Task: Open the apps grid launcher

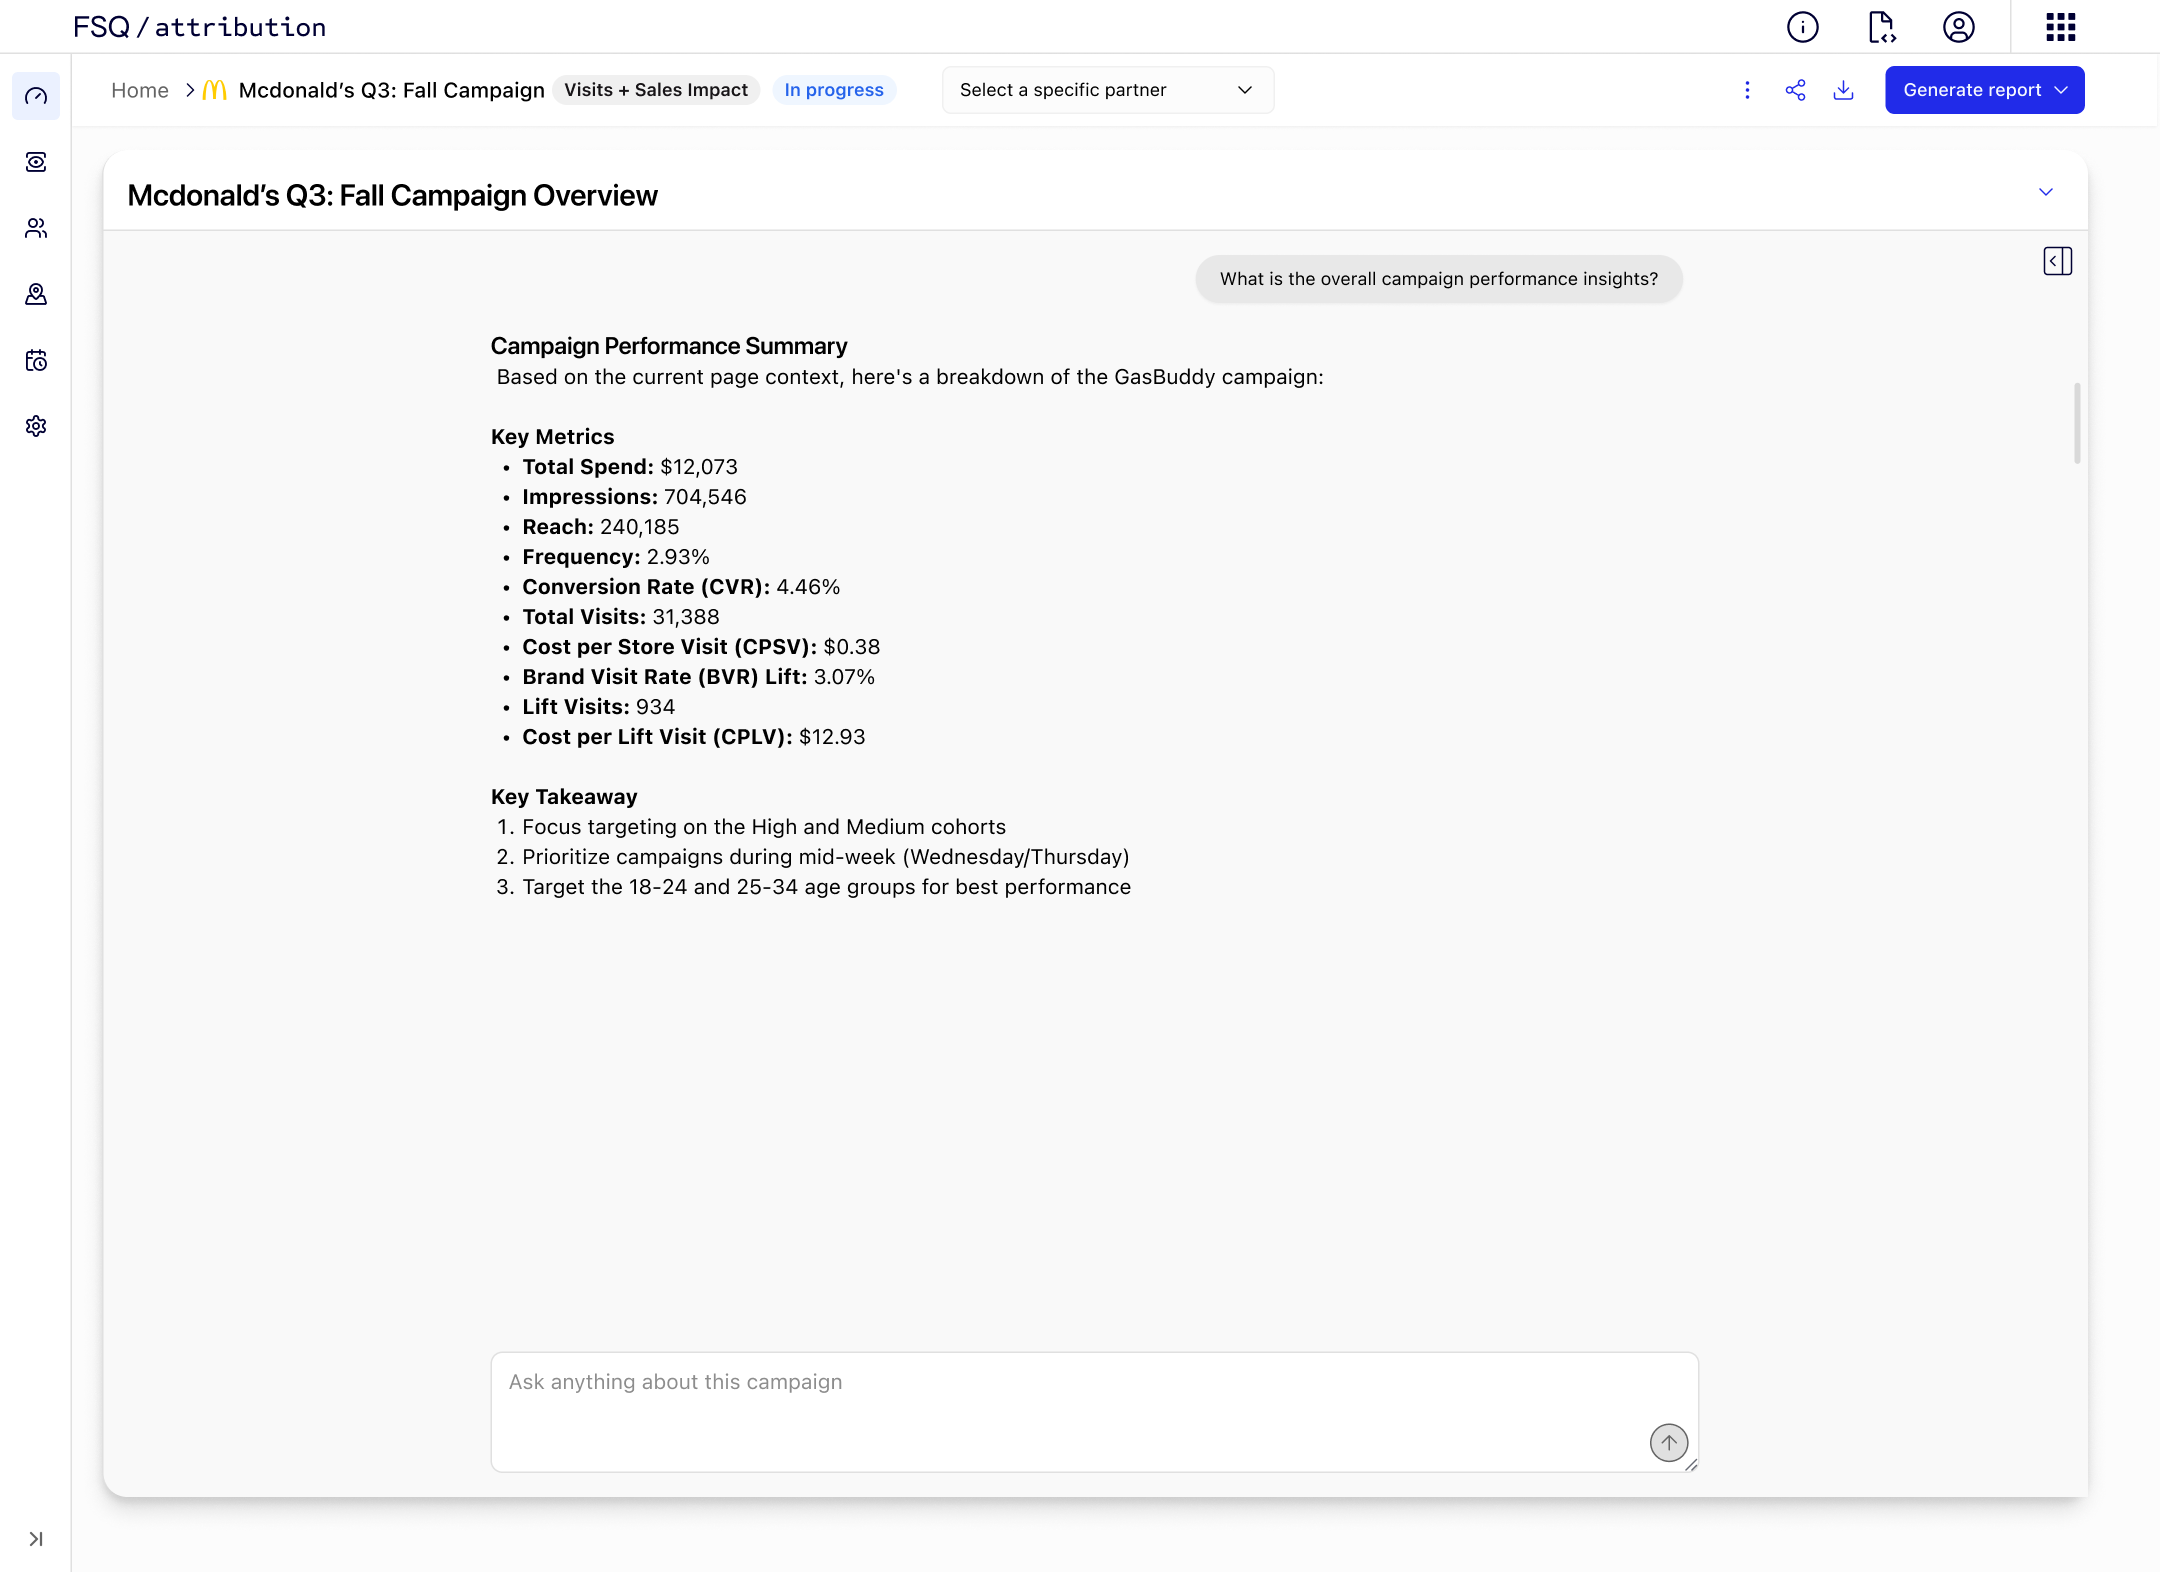Action: (2060, 27)
